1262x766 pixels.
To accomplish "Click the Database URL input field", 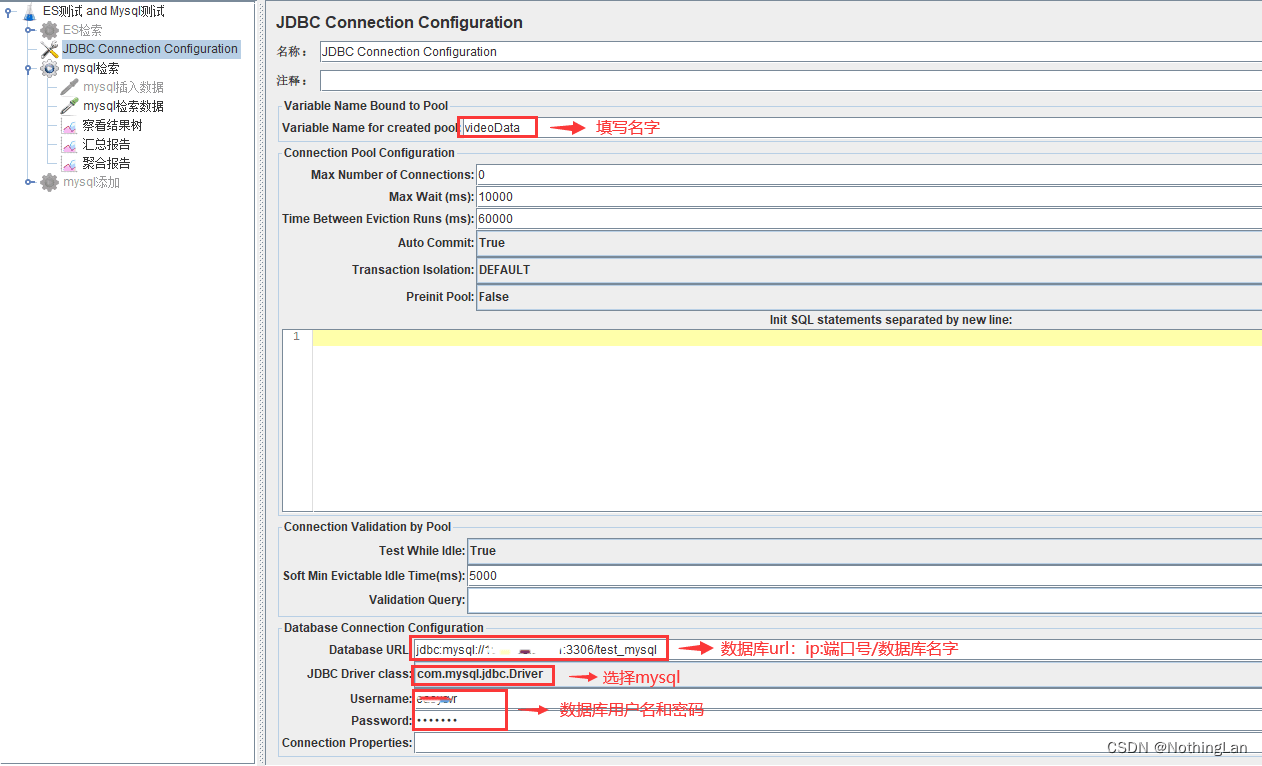I will coord(540,648).
